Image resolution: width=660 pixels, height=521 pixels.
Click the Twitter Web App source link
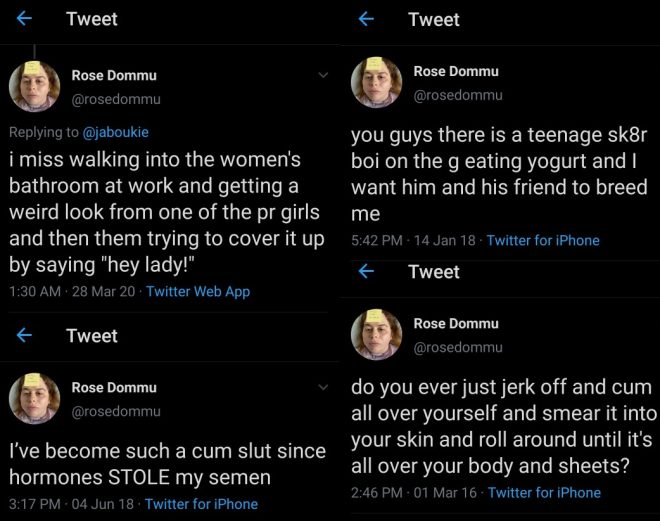tap(198, 292)
